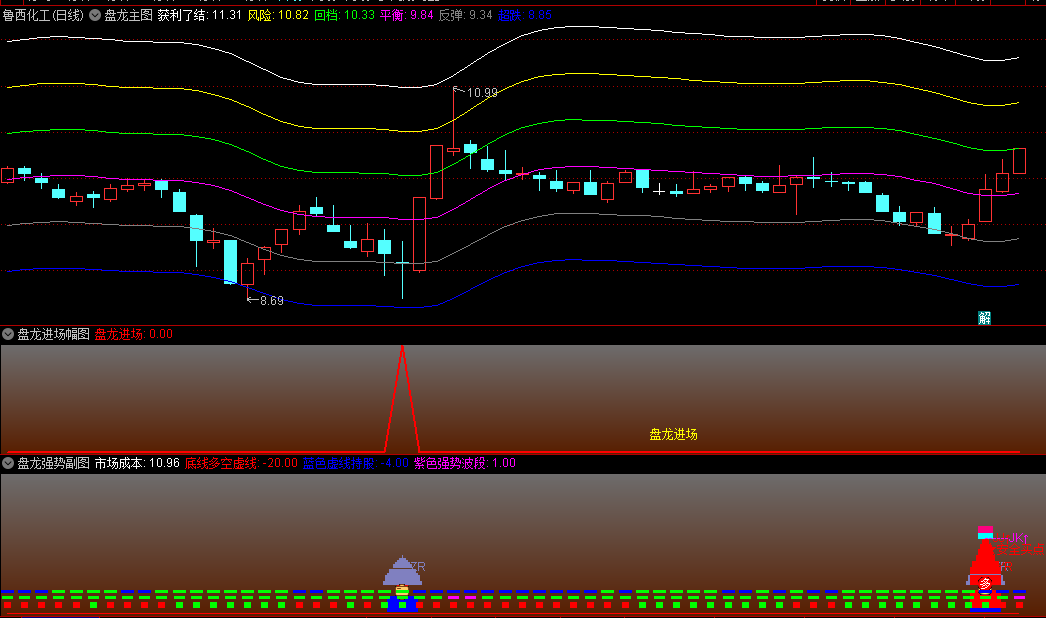The image size is (1046, 618).
Task: Select the purple ZR triangle signal marker
Action: (x=402, y=571)
